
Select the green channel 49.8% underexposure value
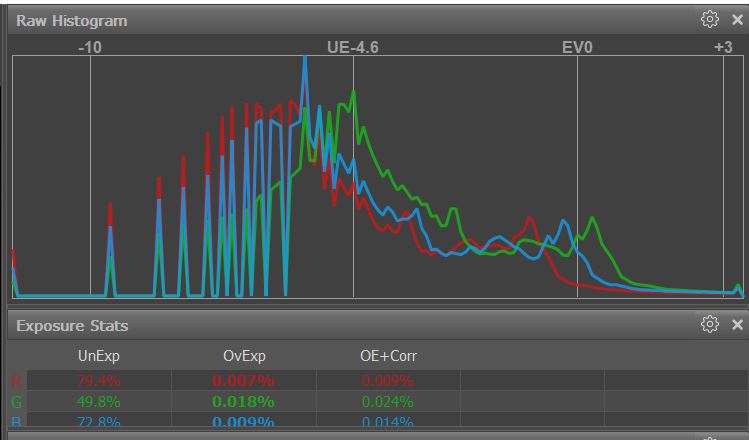pyautogui.click(x=99, y=402)
